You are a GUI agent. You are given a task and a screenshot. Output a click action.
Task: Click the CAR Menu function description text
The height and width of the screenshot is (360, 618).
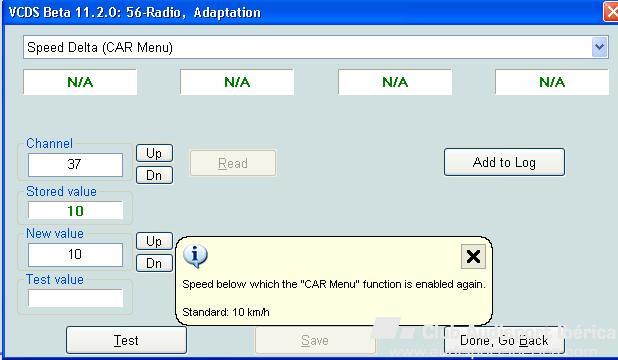[x=334, y=284]
